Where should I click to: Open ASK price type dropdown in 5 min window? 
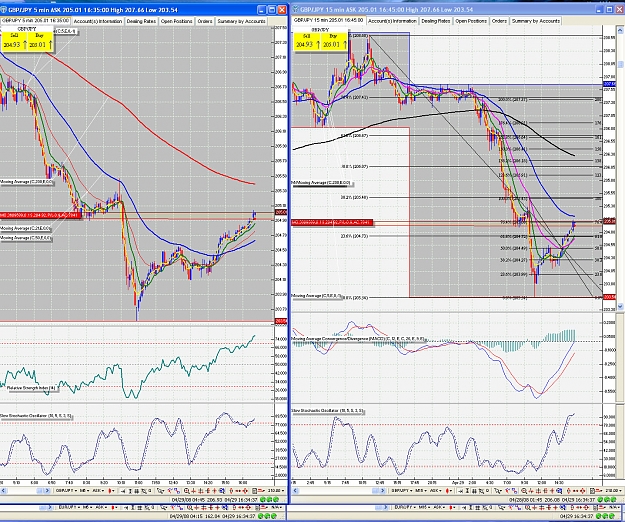pos(98,491)
